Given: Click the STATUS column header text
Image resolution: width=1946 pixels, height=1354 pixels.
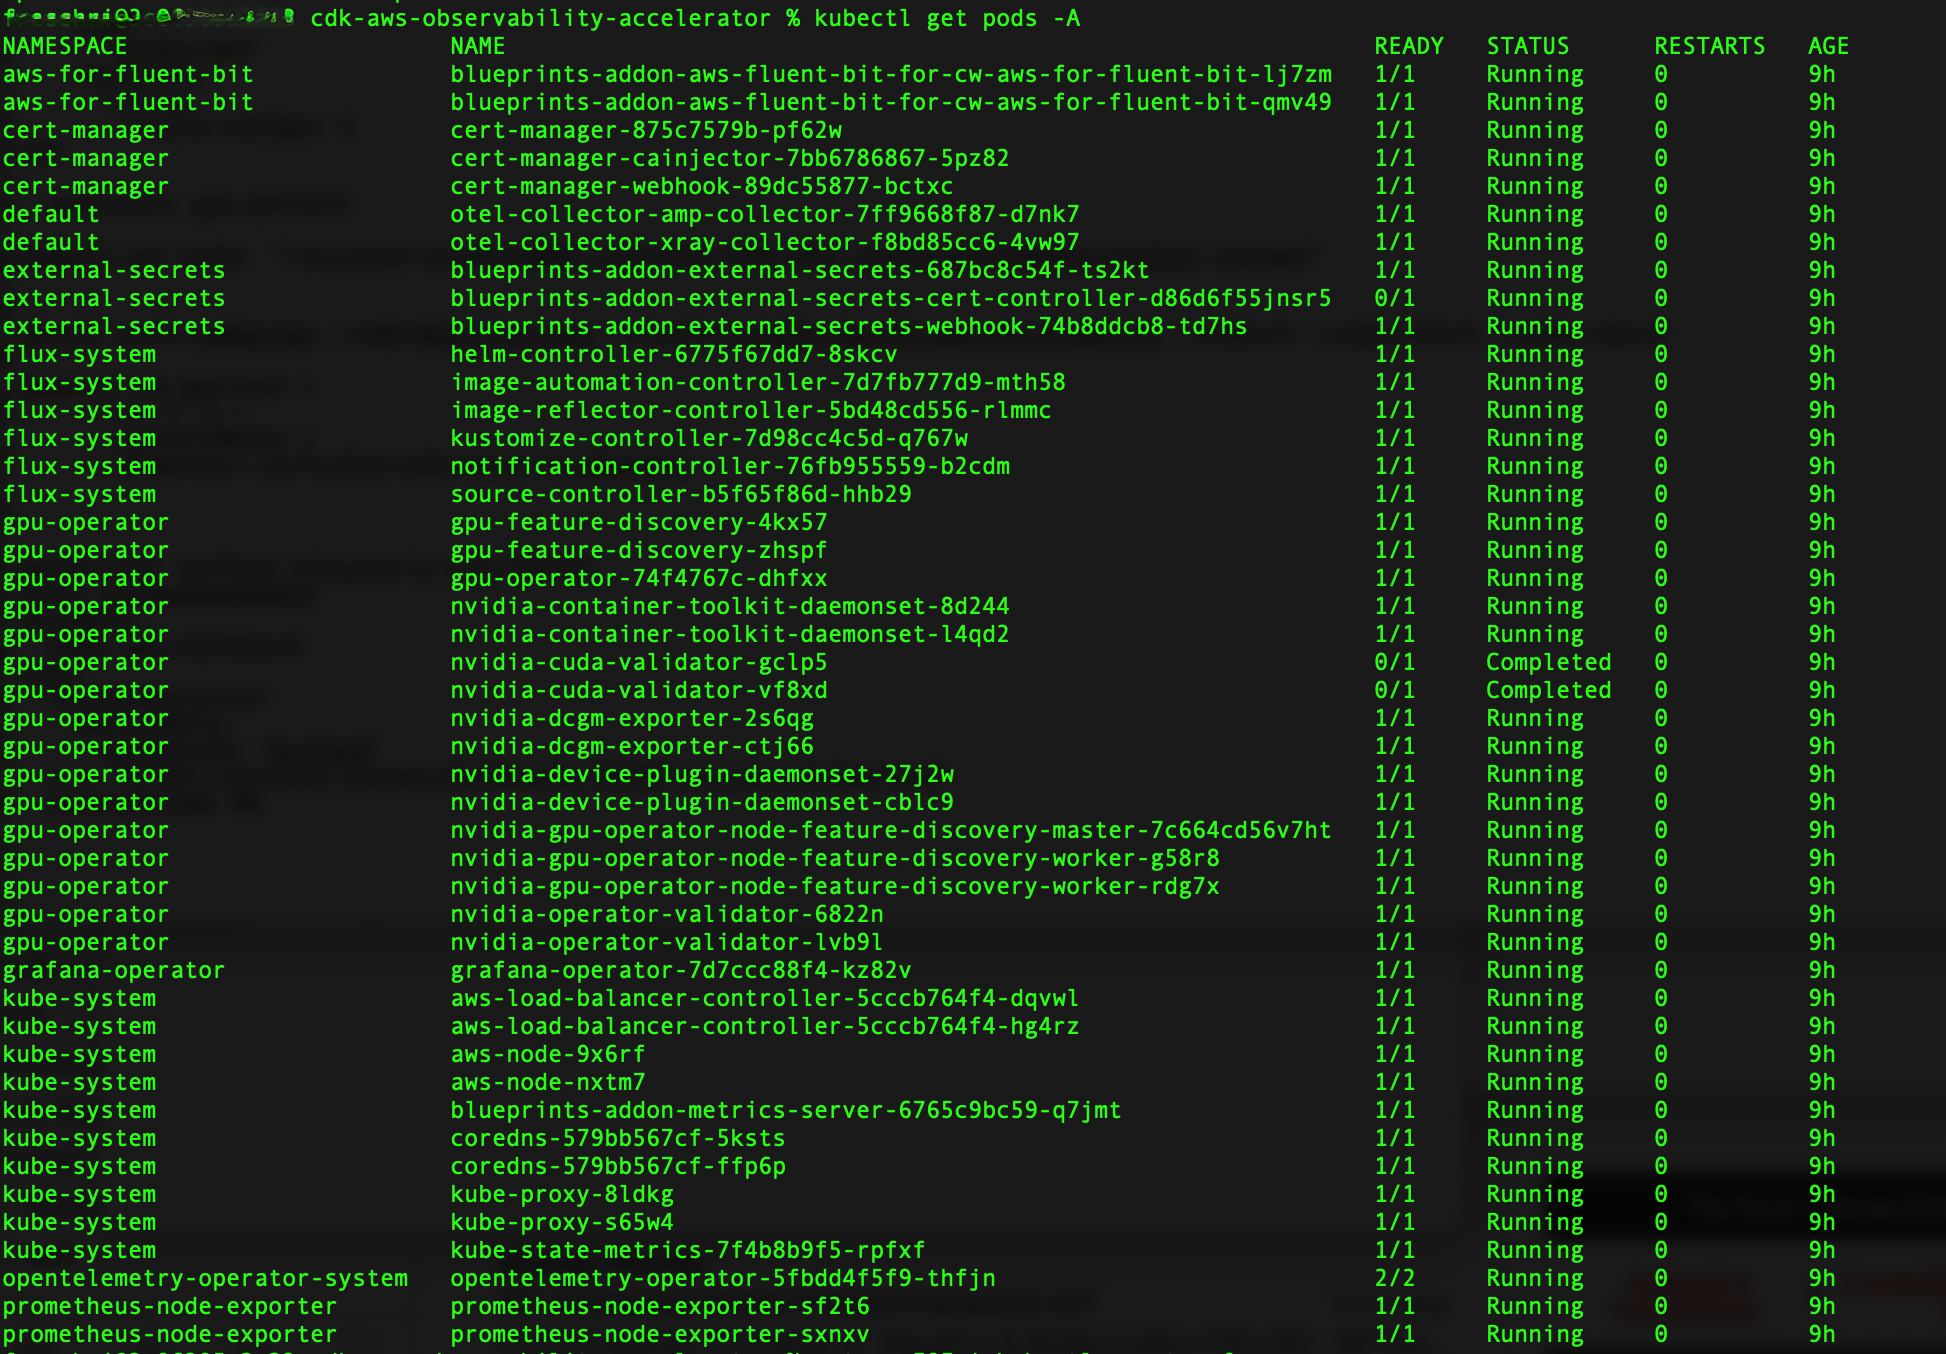Looking at the screenshot, I should point(1527,46).
